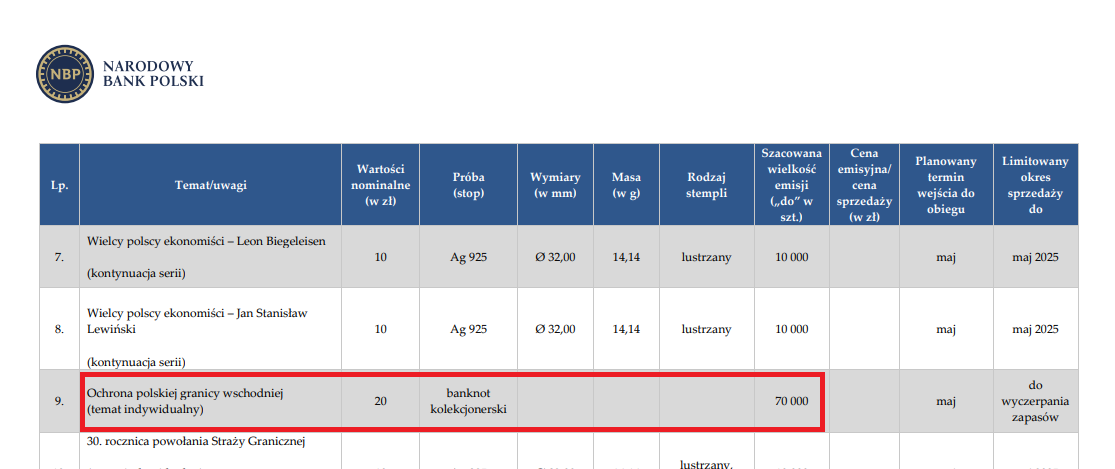Viewport: 1115px width, 469px height.
Task: Click the "Planowany termin wejścia do obiegu" header
Action: 945,185
